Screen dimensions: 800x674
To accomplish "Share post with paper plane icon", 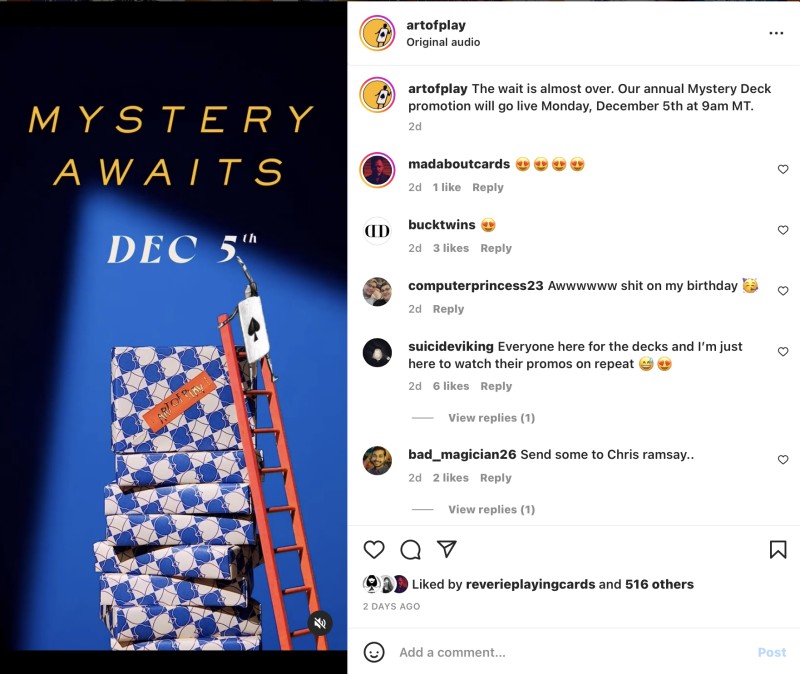I will point(446,549).
